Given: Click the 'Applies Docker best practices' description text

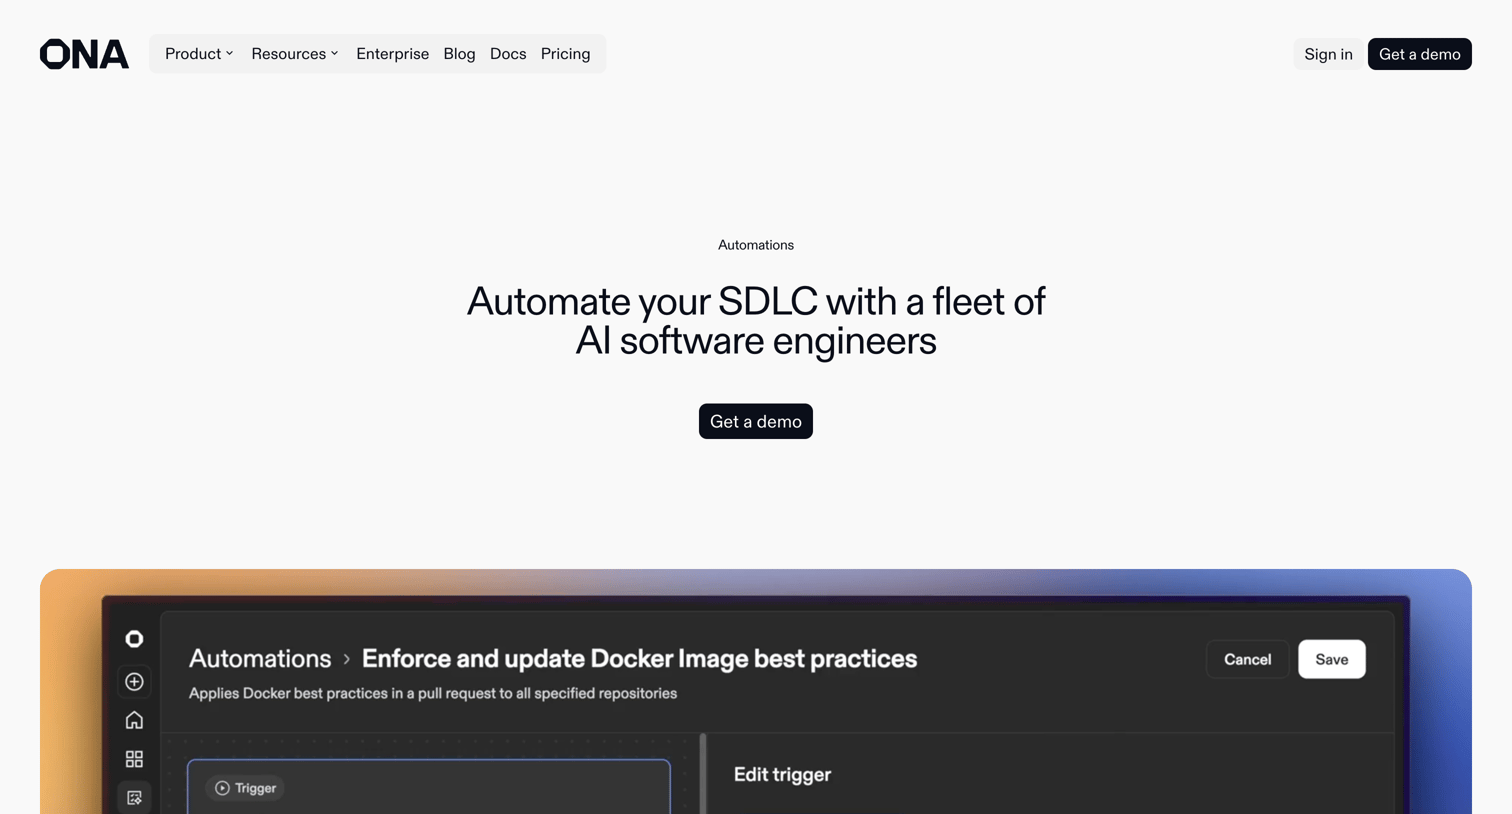Looking at the screenshot, I should tap(433, 693).
